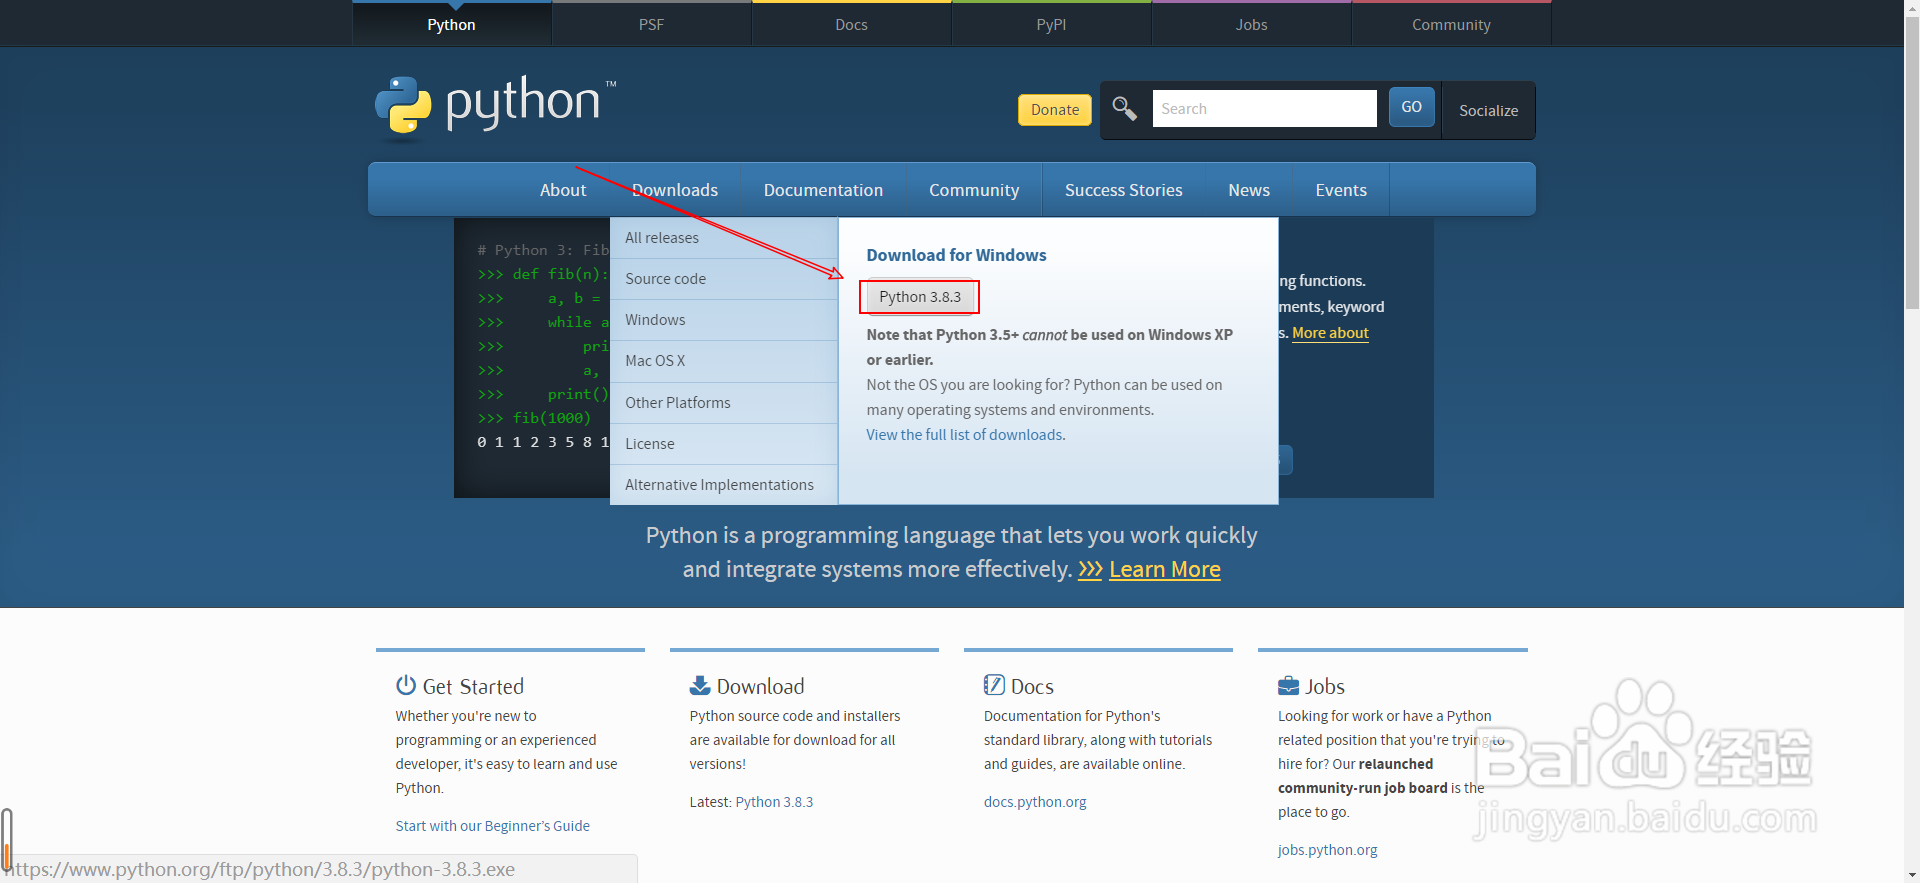Click the Python 3.8.3 download button
This screenshot has width=1920, height=883.
[x=920, y=297]
